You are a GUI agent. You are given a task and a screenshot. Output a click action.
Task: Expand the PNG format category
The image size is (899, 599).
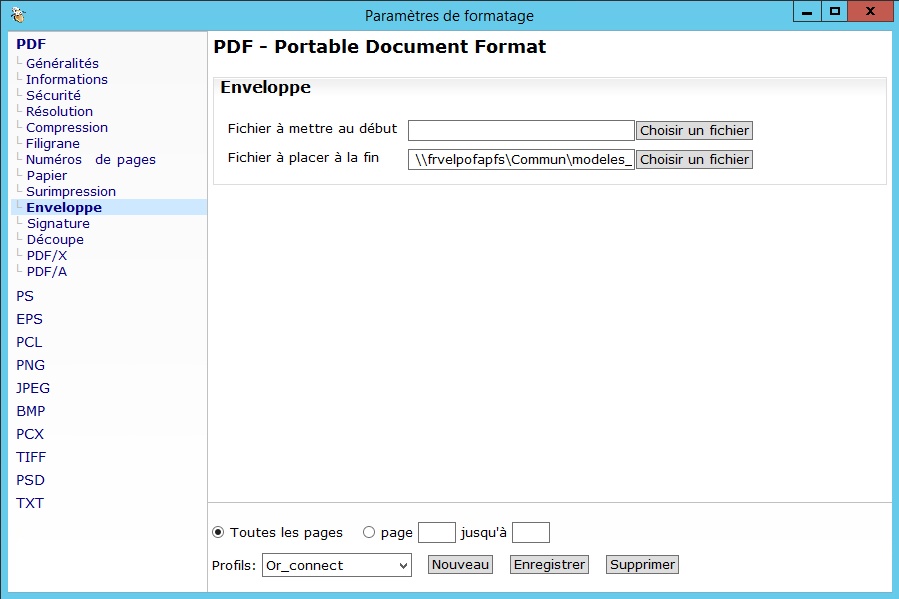(x=30, y=365)
